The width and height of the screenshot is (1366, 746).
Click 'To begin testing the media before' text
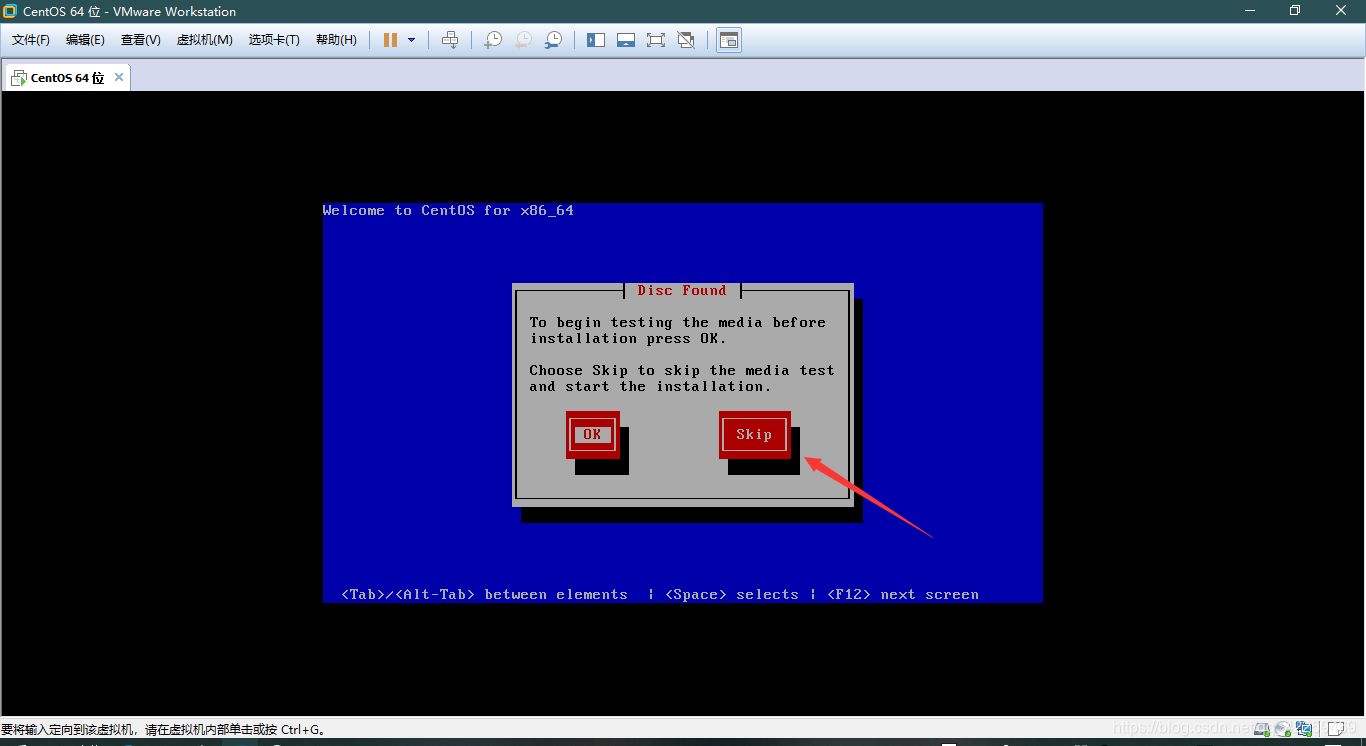click(678, 322)
